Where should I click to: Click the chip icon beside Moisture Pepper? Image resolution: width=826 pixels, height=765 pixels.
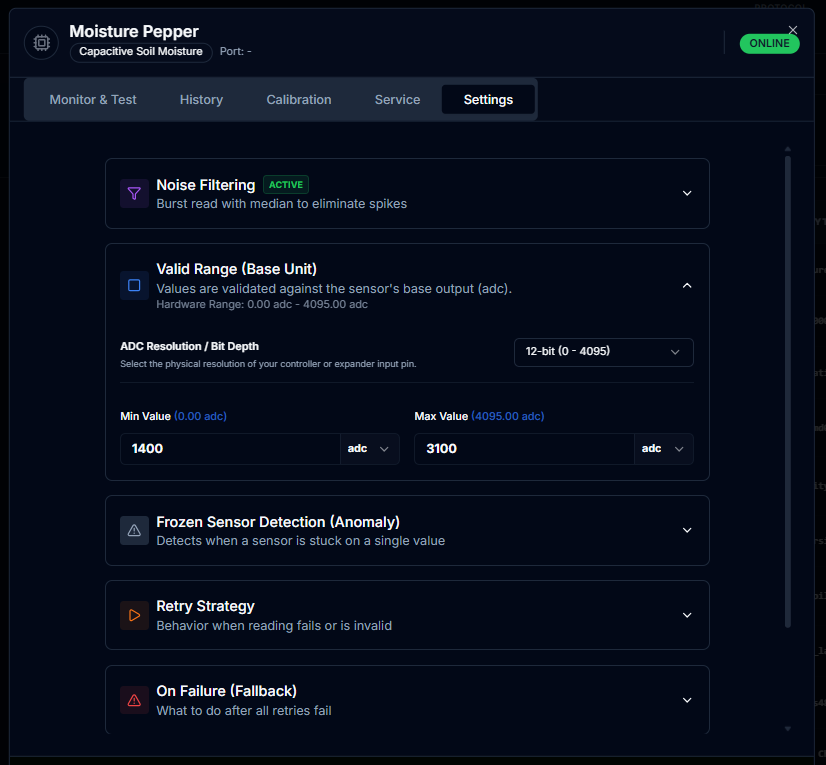(x=41, y=43)
